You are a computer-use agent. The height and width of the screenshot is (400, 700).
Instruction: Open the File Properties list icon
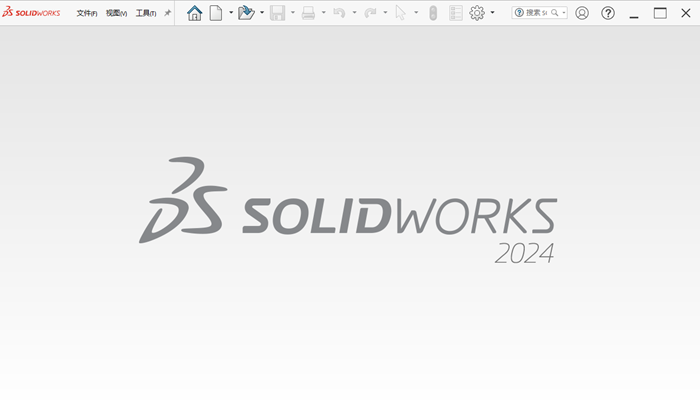[455, 13]
